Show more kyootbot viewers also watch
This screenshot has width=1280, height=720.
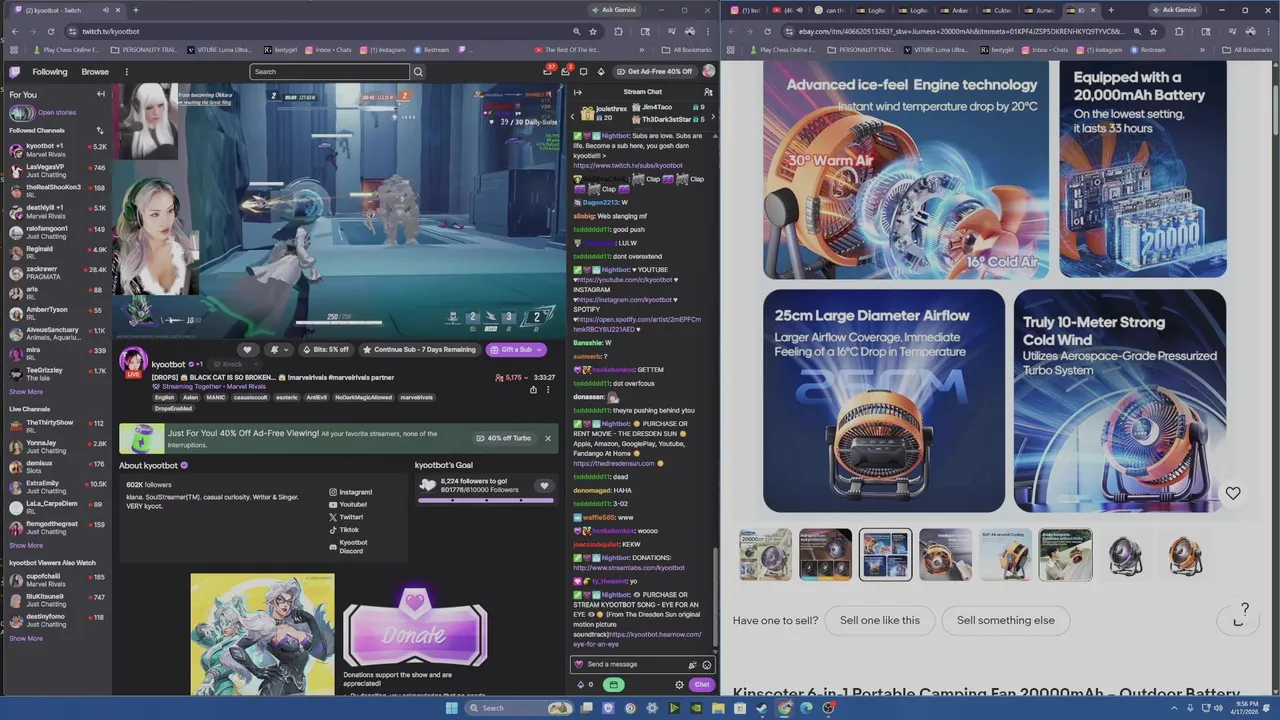click(x=26, y=638)
